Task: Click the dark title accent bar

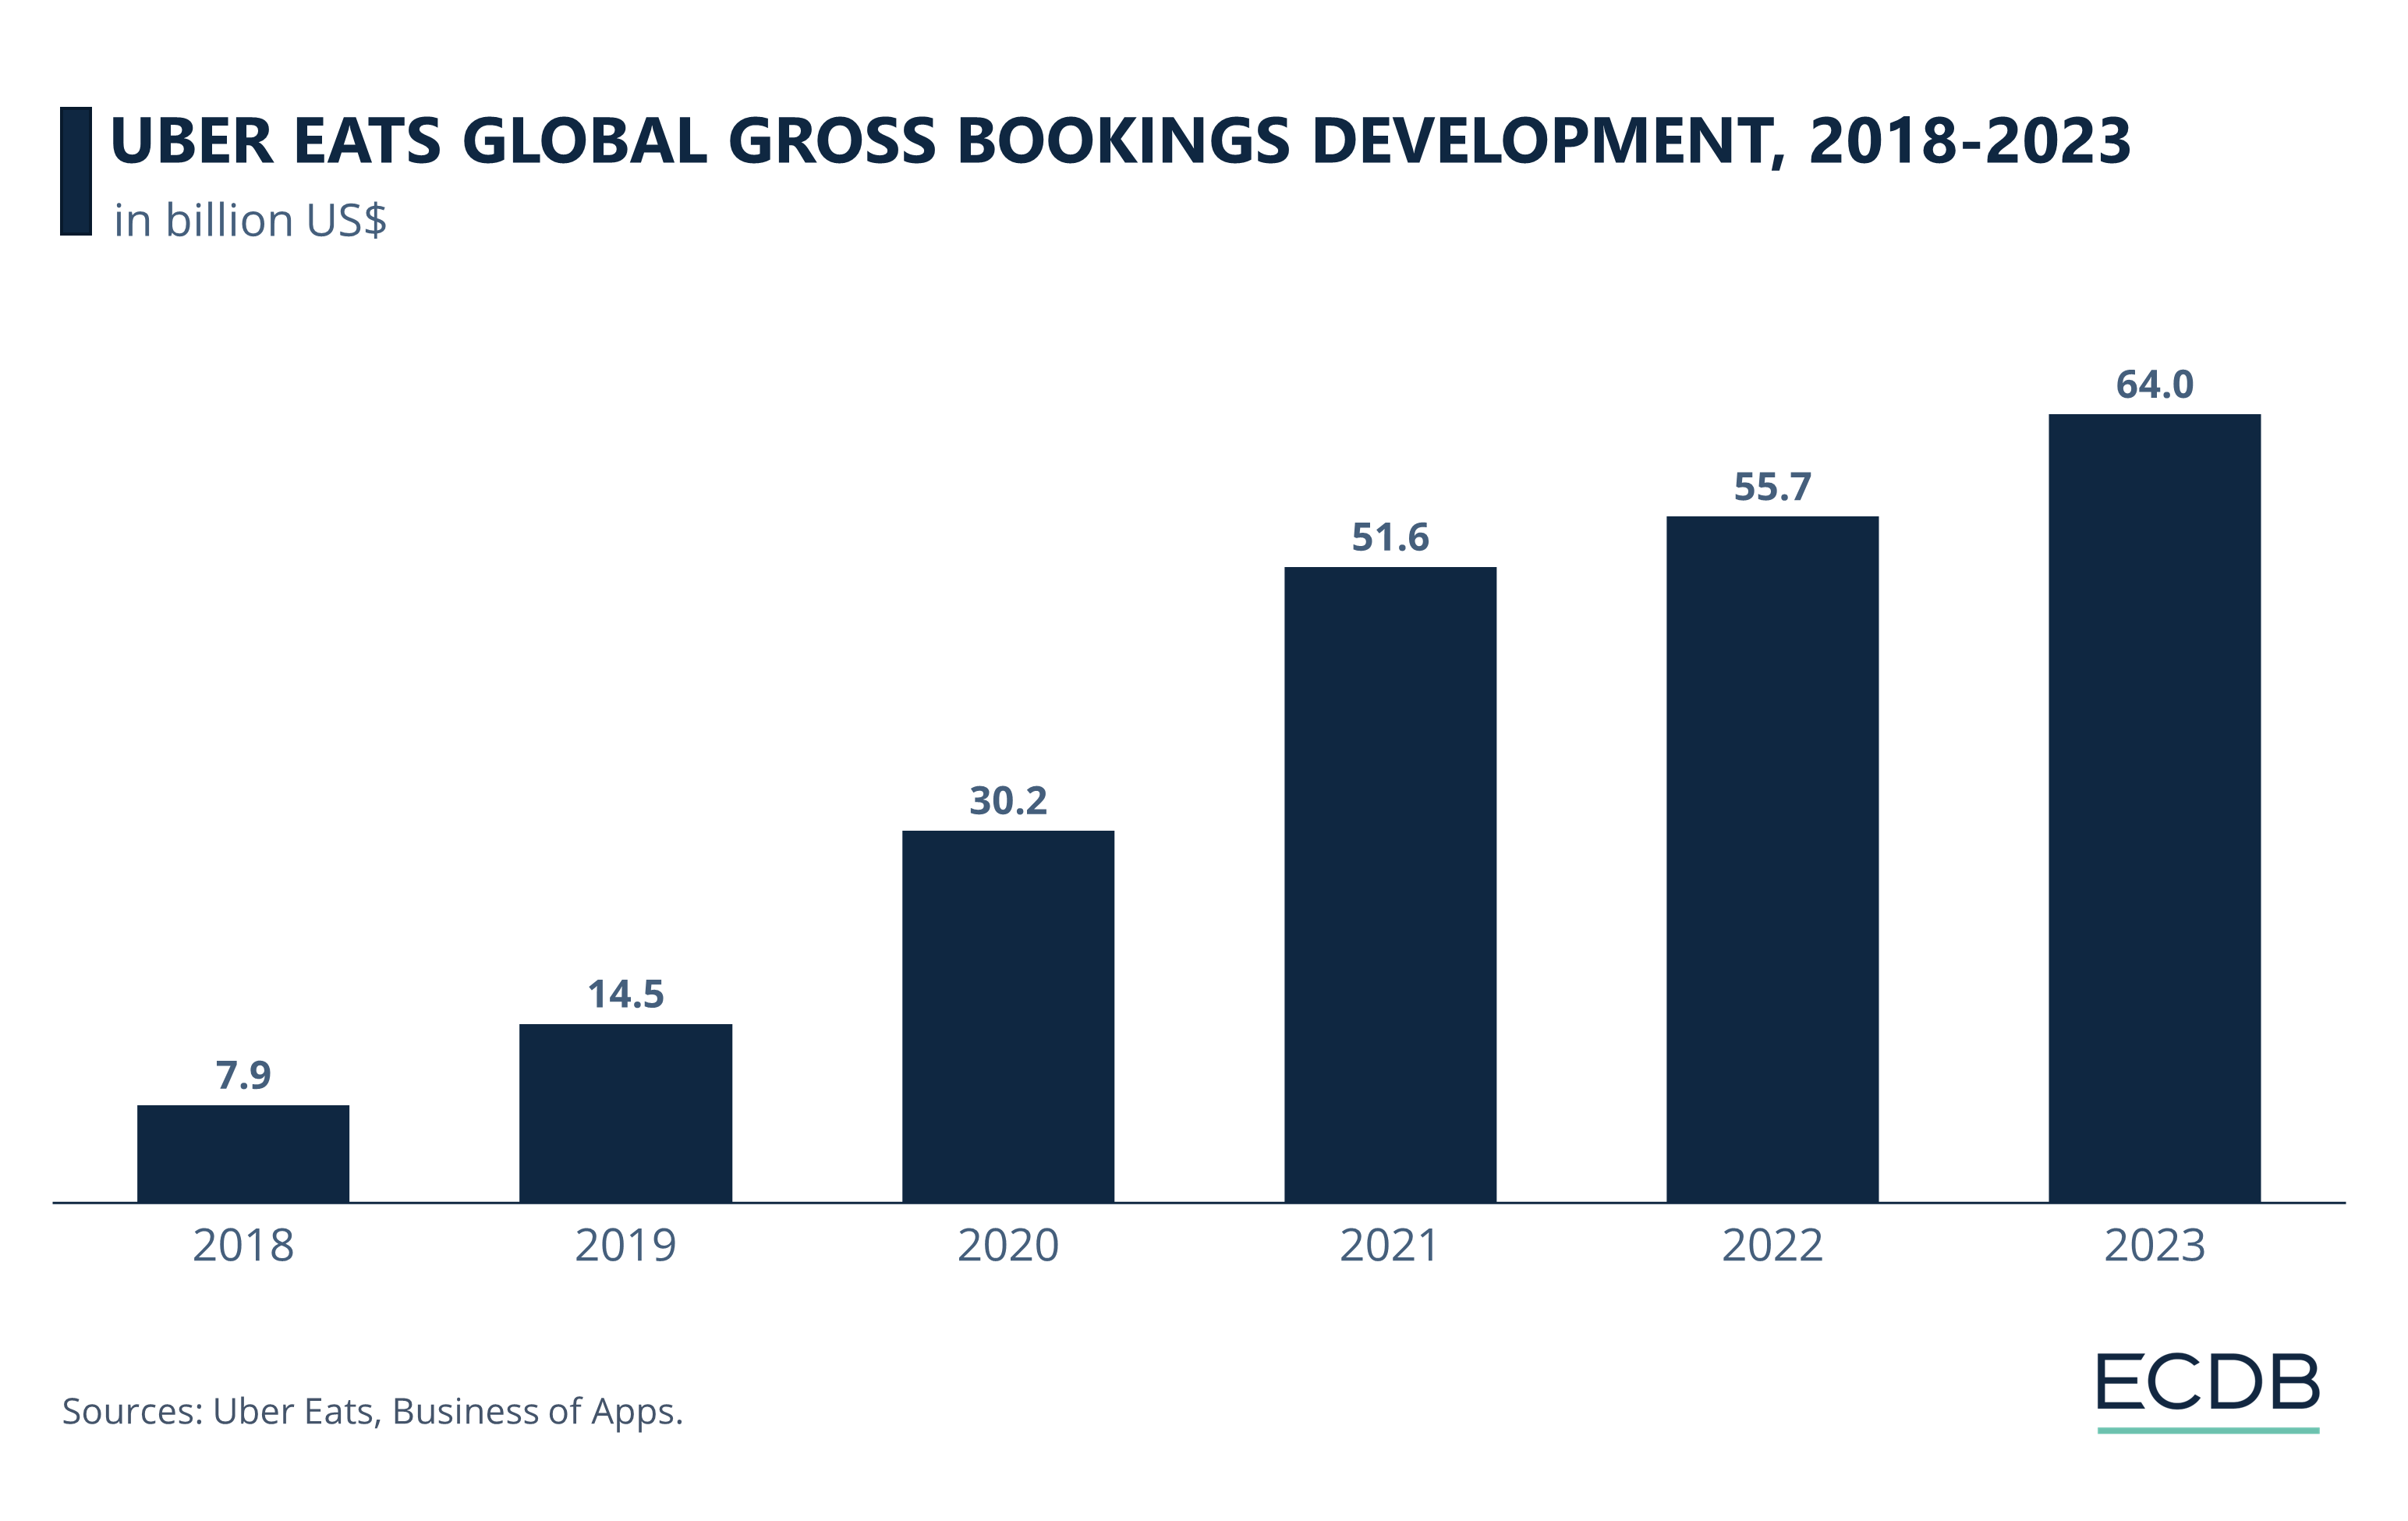Action: 76,171
